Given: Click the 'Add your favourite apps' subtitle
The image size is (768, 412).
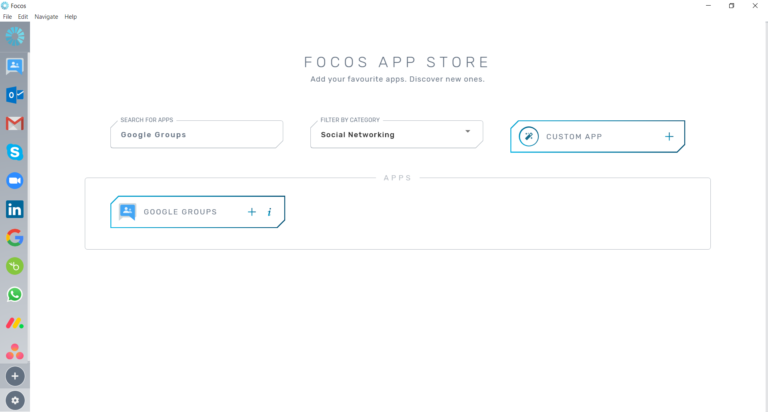Looking at the screenshot, I should pyautogui.click(x=397, y=79).
